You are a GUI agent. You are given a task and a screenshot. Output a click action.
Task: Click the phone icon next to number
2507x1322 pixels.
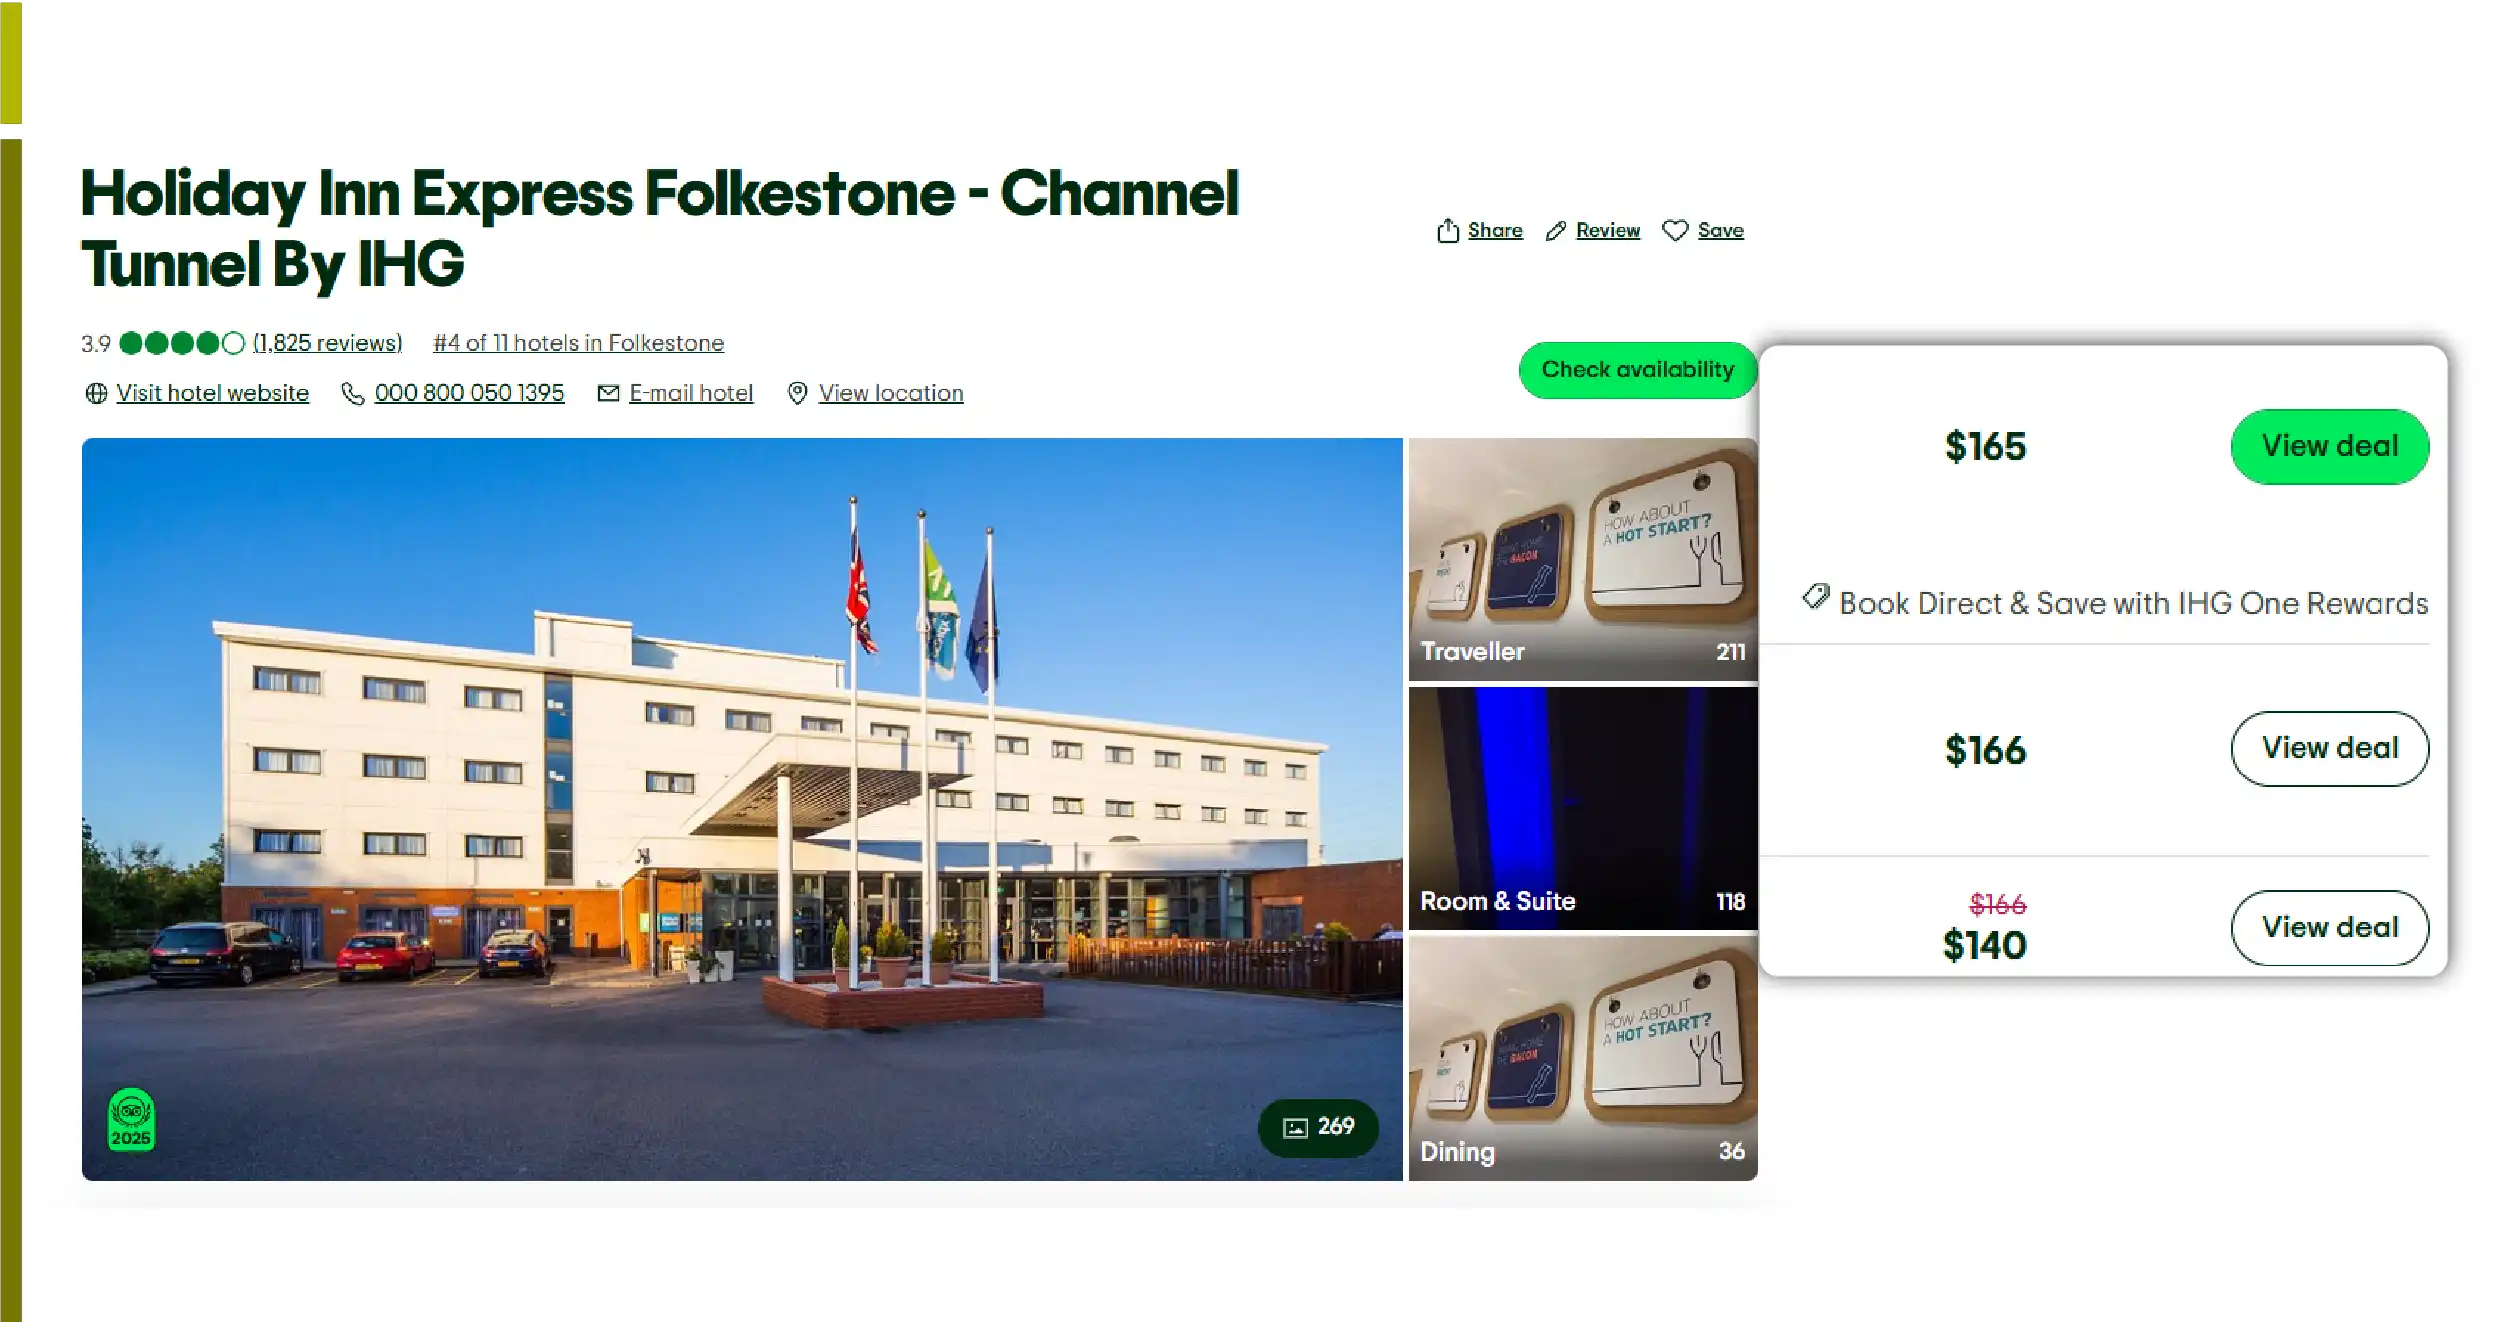[x=352, y=393]
